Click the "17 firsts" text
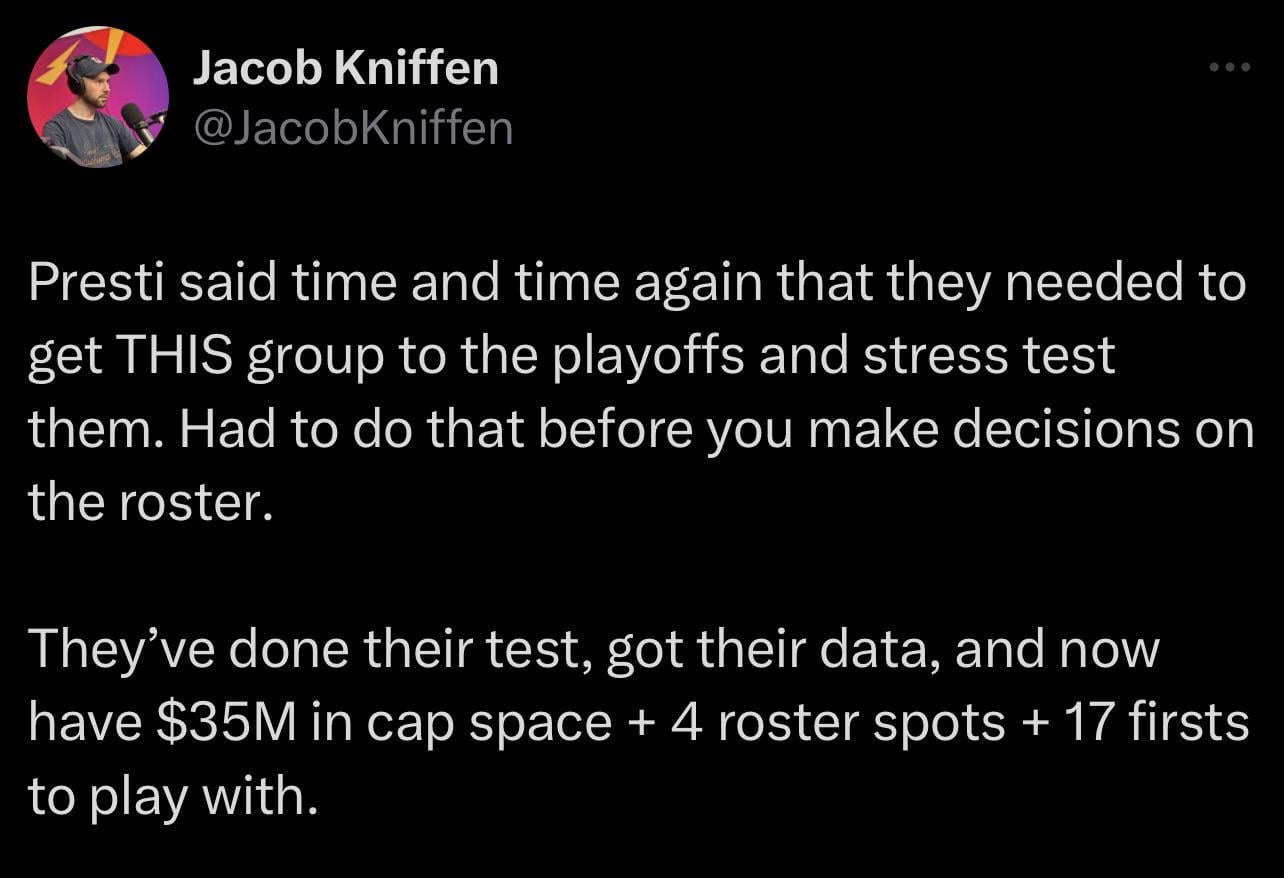This screenshot has height=878, width=1284. [x=1158, y=723]
